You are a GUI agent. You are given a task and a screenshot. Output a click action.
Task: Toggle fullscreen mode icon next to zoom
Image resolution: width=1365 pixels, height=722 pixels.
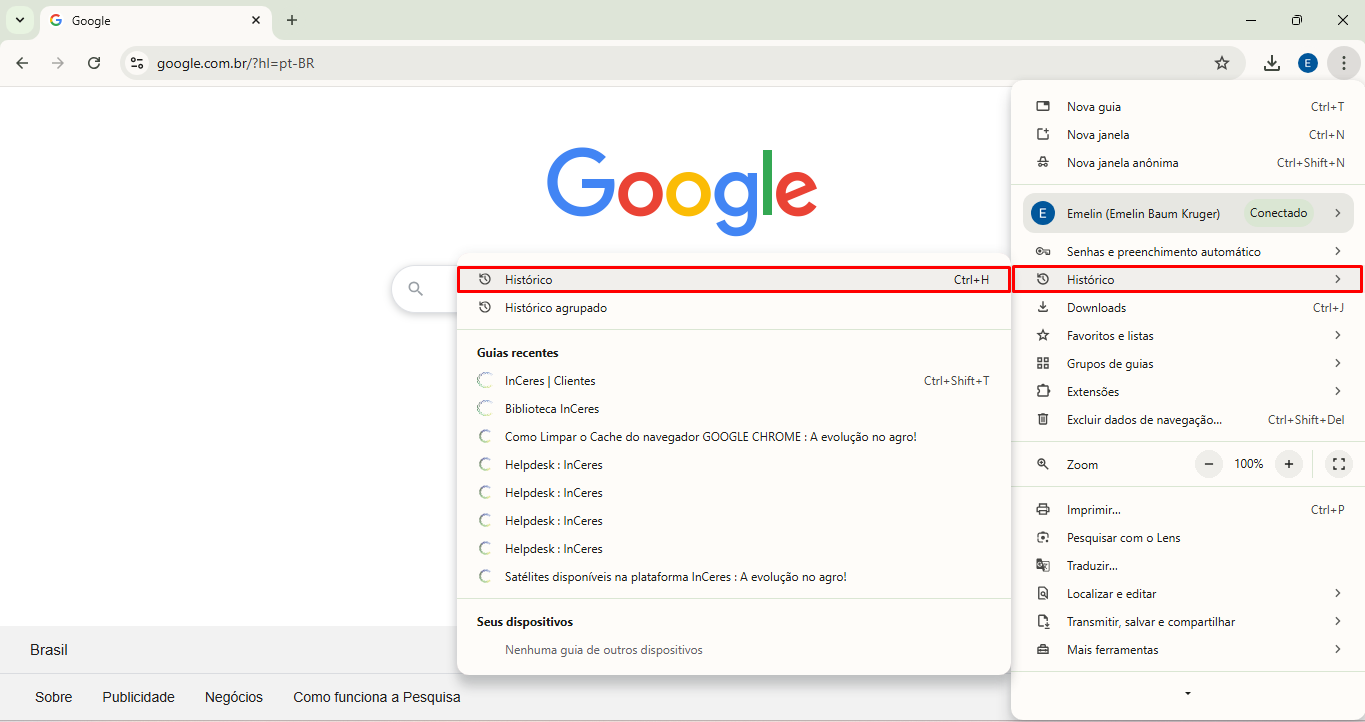click(1338, 464)
